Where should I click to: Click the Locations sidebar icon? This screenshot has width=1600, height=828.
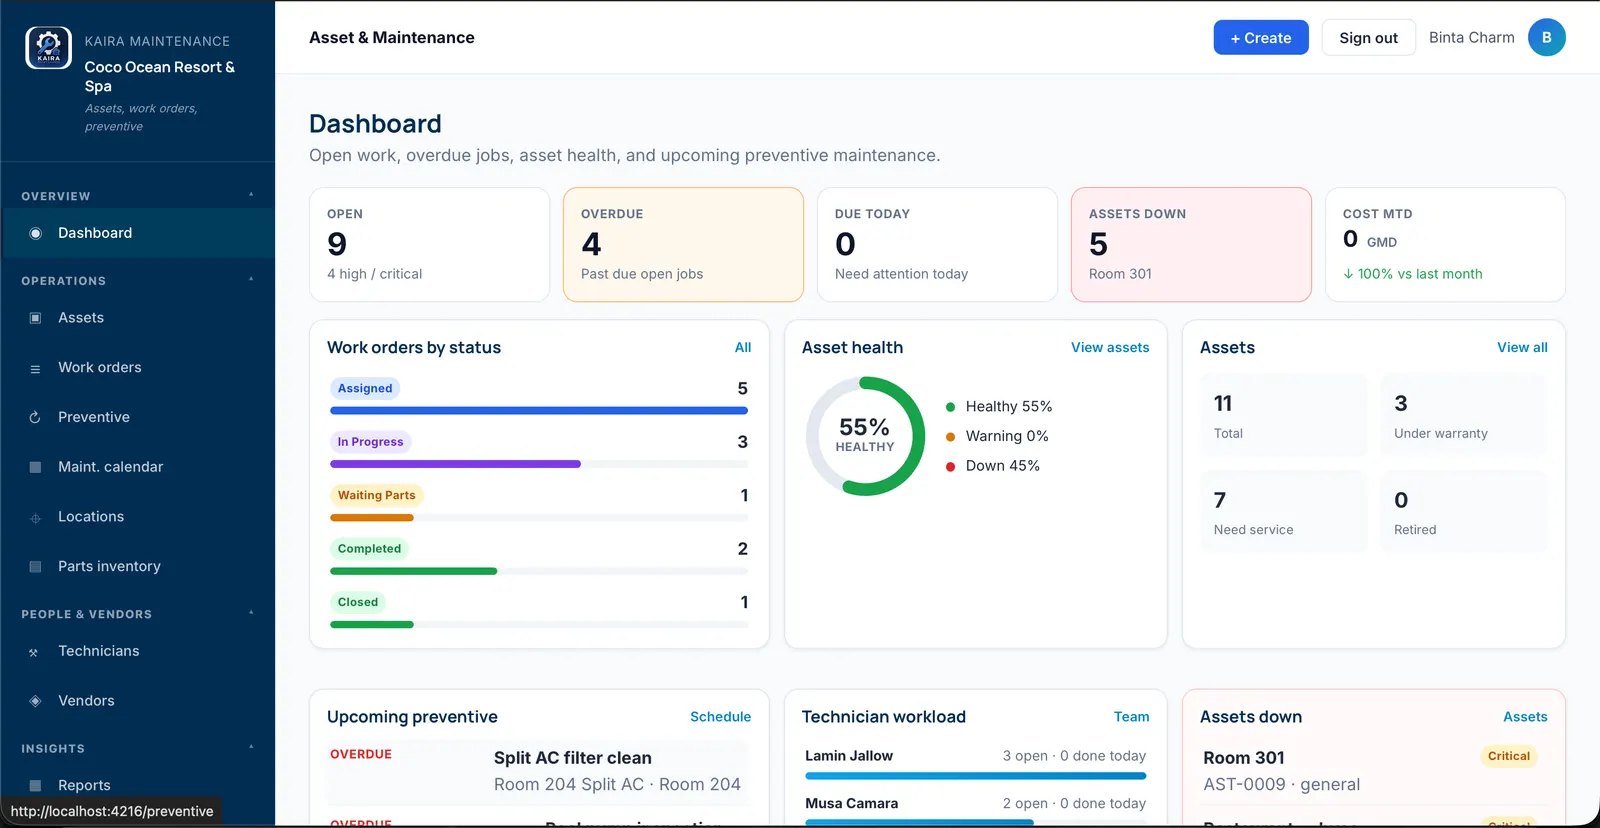click(x=35, y=517)
